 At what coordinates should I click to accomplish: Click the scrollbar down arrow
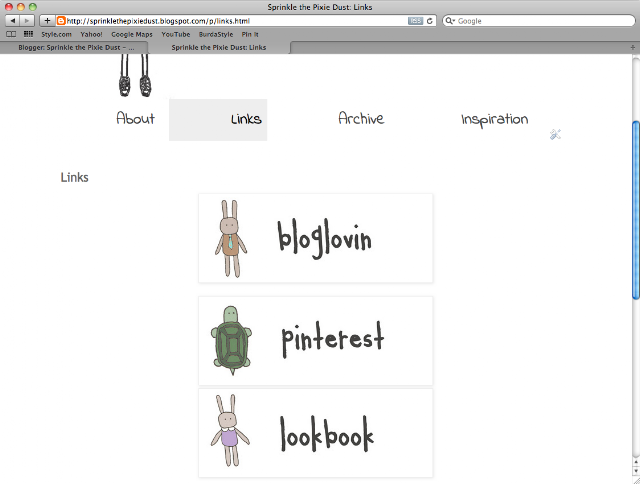click(x=636, y=471)
